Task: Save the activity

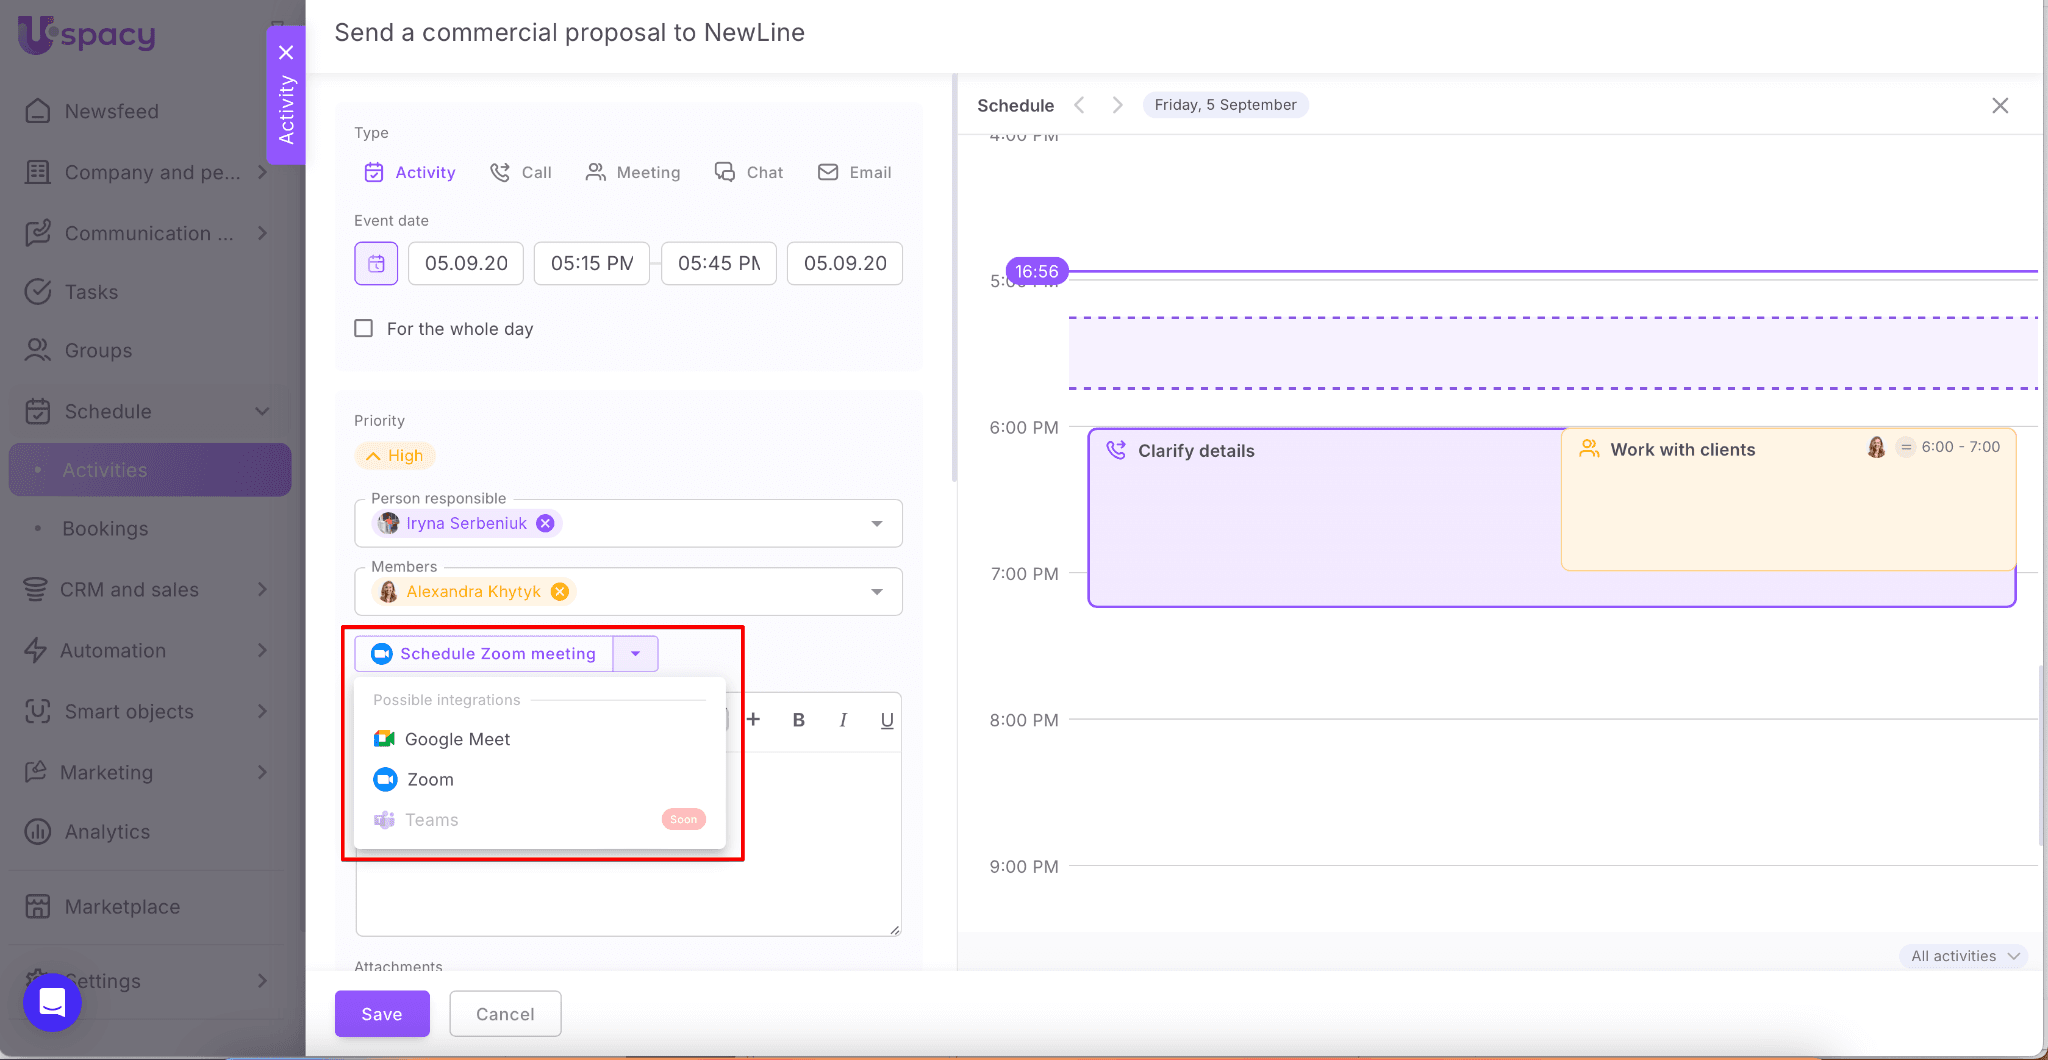Action: point(382,1014)
